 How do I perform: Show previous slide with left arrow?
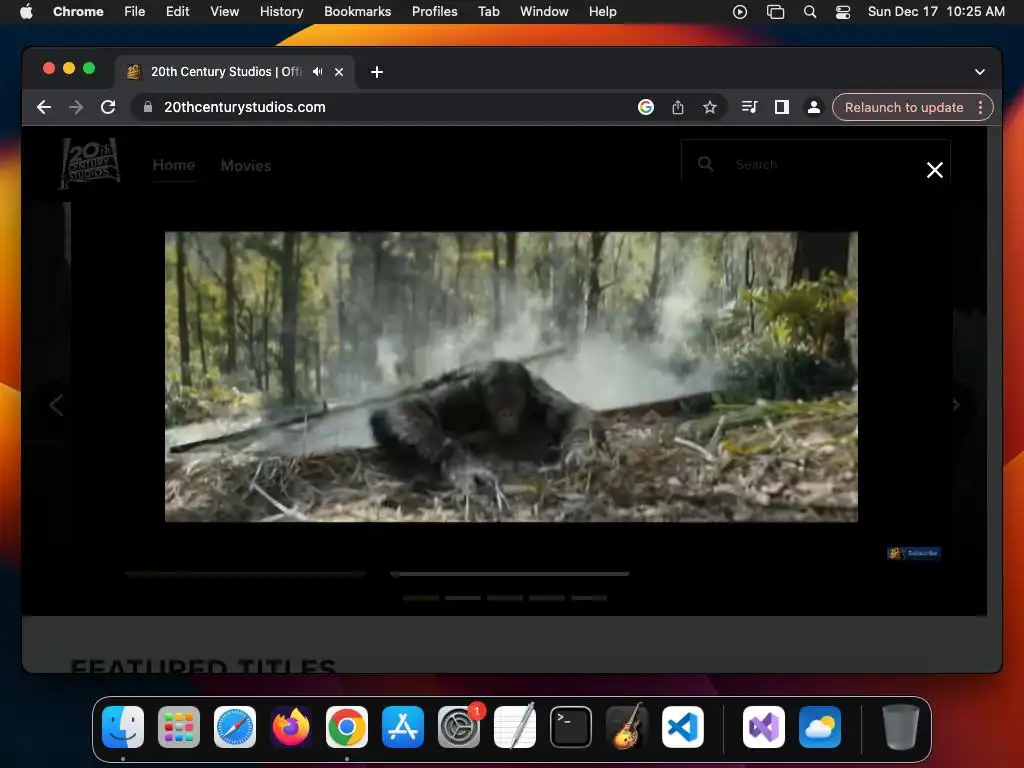56,405
